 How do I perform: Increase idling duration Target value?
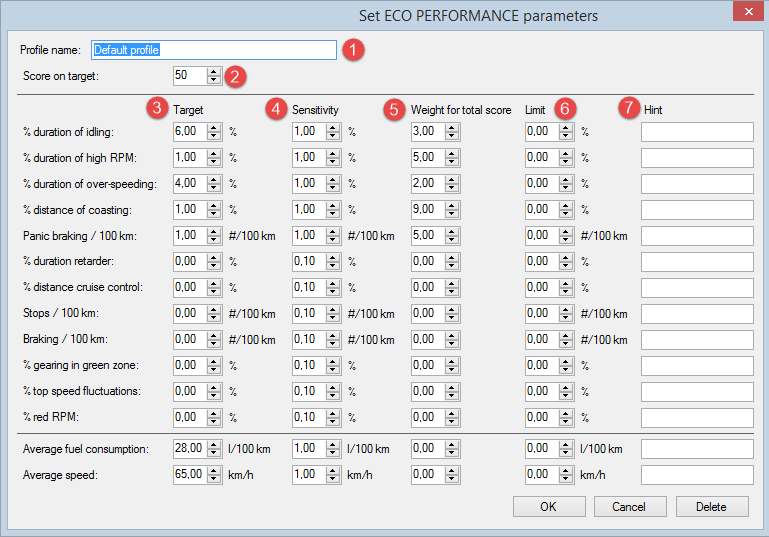[214, 127]
